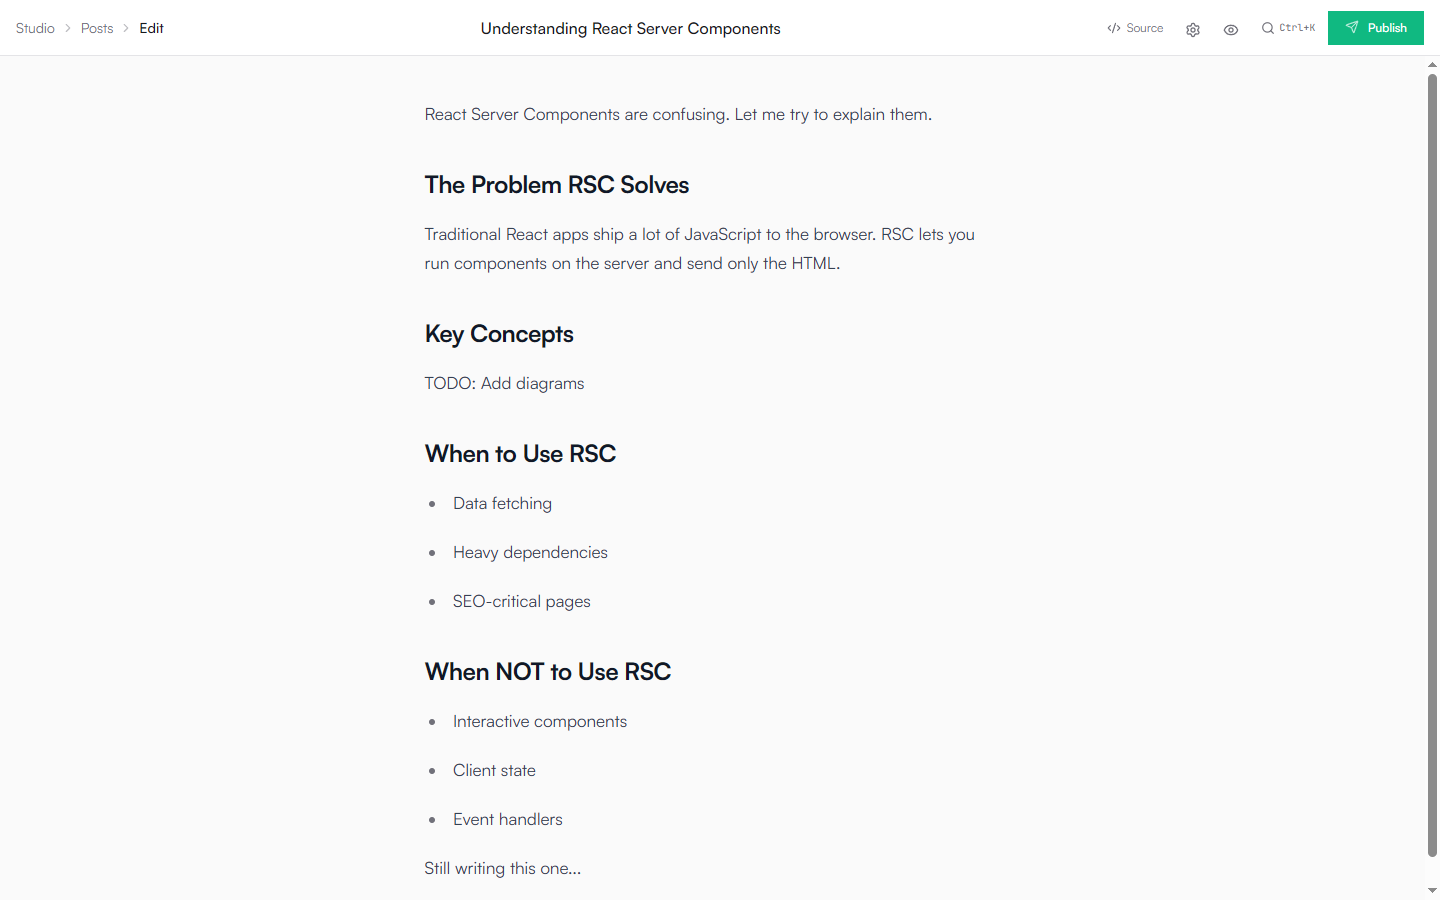The width and height of the screenshot is (1440, 900).
Task: Click the "Key Concepts" heading
Action: [499, 334]
